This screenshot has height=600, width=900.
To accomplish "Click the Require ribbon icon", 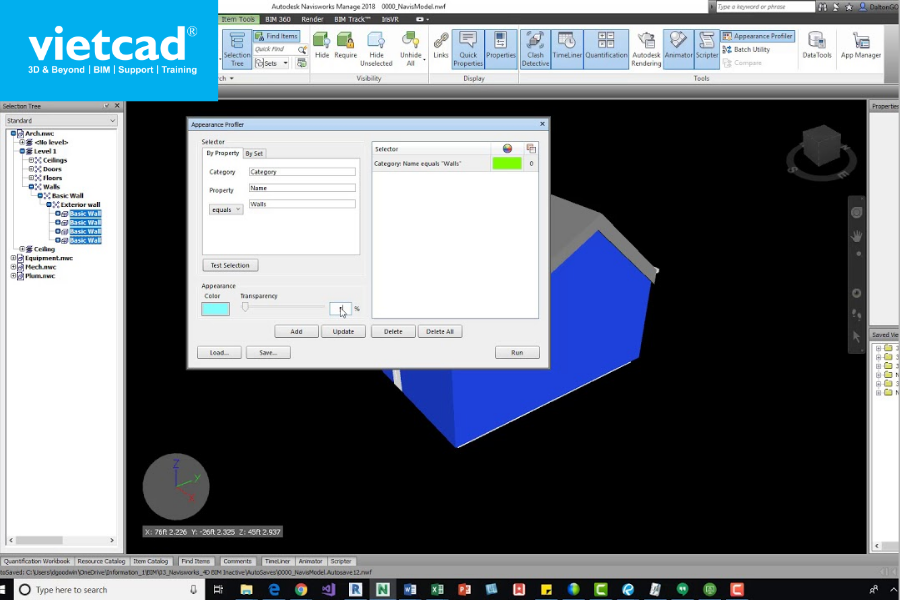I will pyautogui.click(x=345, y=45).
